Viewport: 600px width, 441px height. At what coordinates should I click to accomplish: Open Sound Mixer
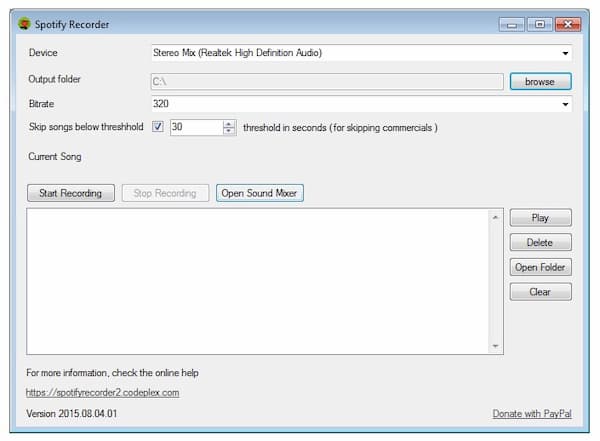pyautogui.click(x=259, y=193)
